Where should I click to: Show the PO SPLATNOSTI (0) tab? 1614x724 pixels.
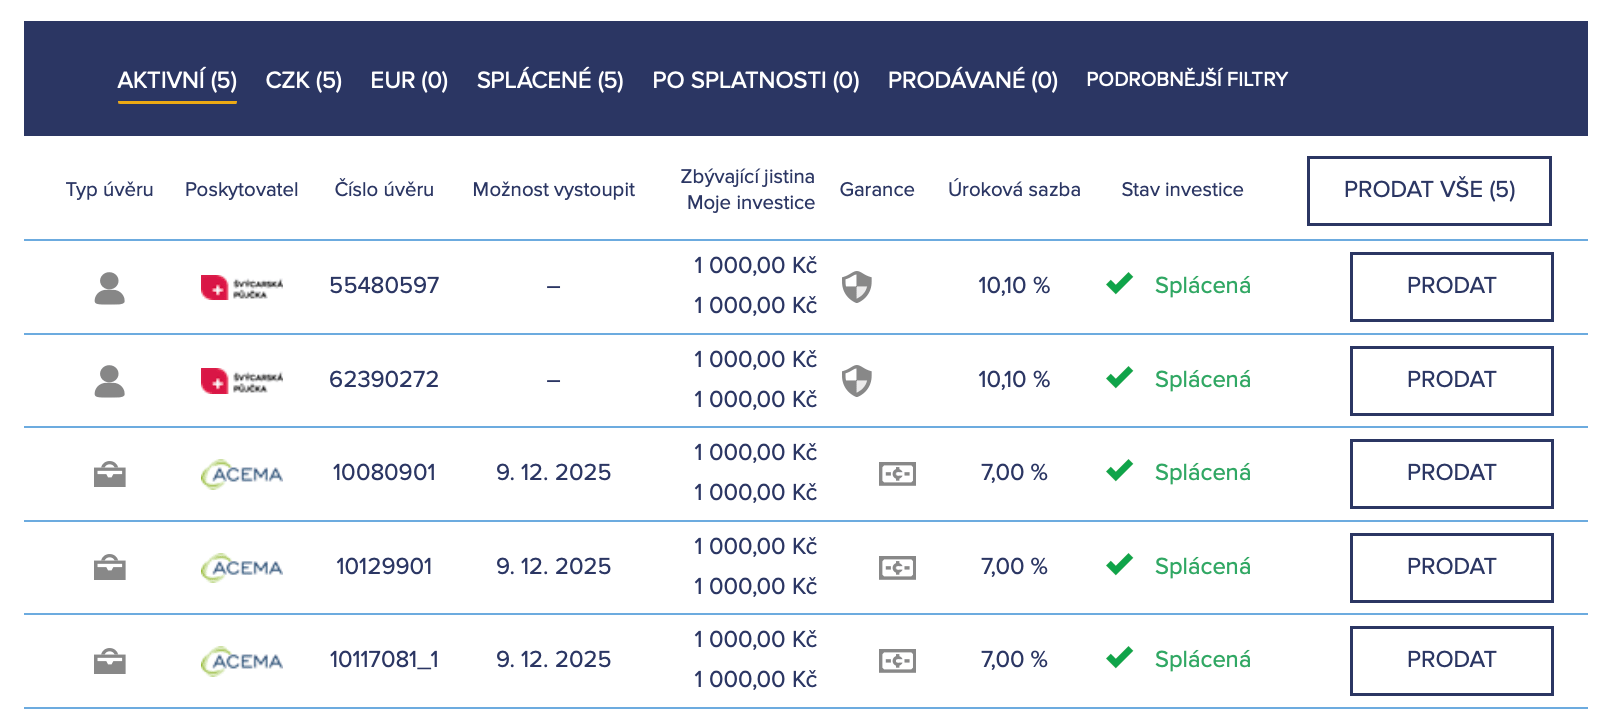click(x=755, y=80)
